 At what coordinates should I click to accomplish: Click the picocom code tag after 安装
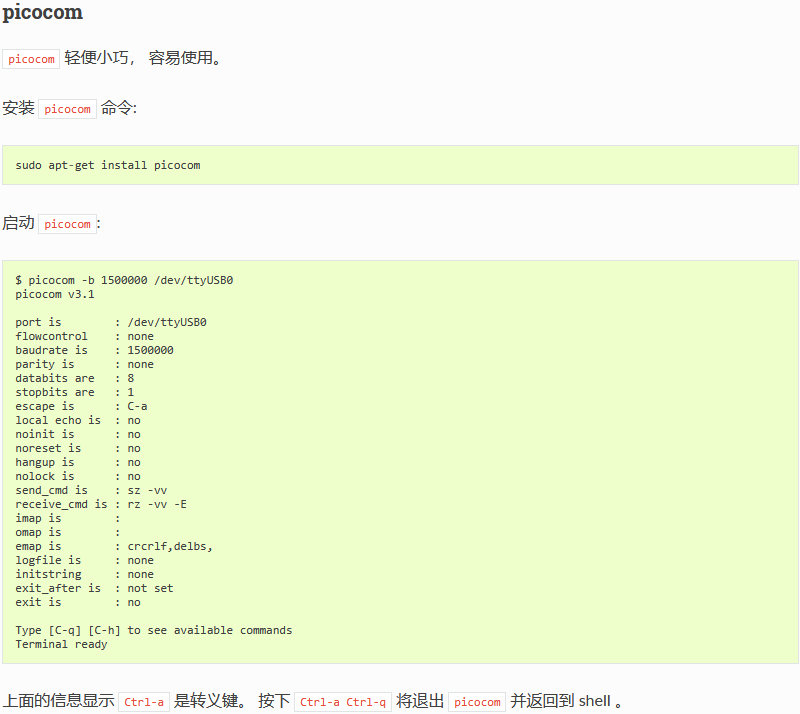tap(67, 109)
